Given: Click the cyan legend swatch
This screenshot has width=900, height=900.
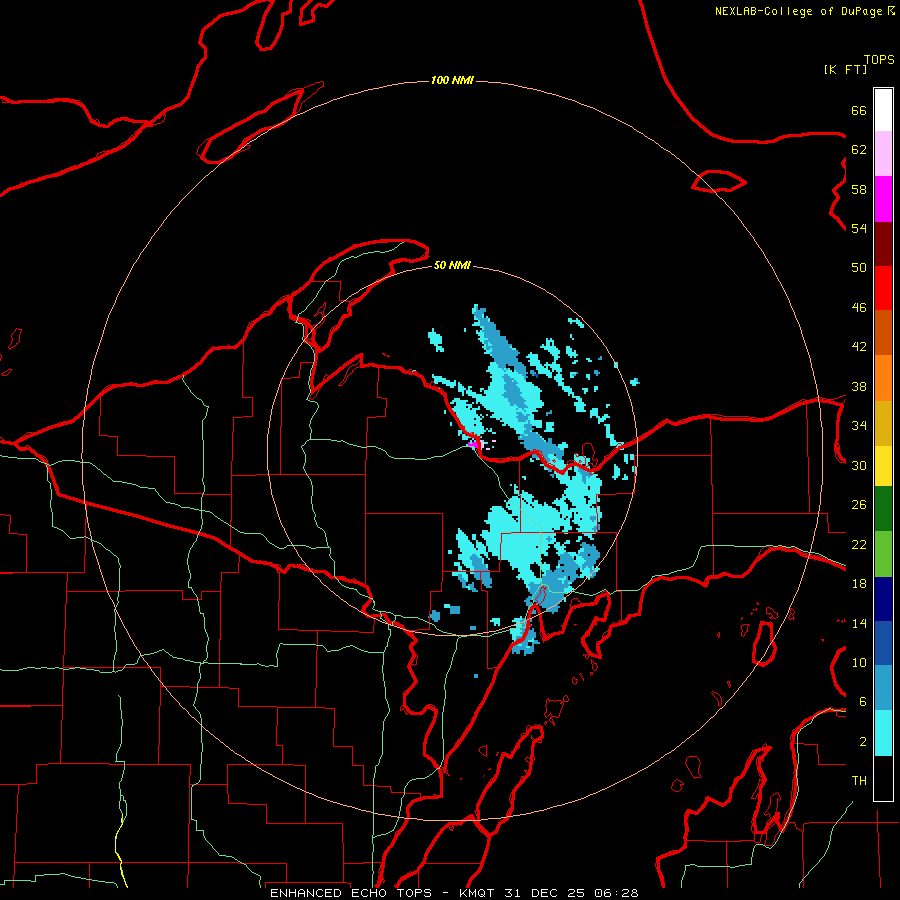Looking at the screenshot, I should click(883, 733).
